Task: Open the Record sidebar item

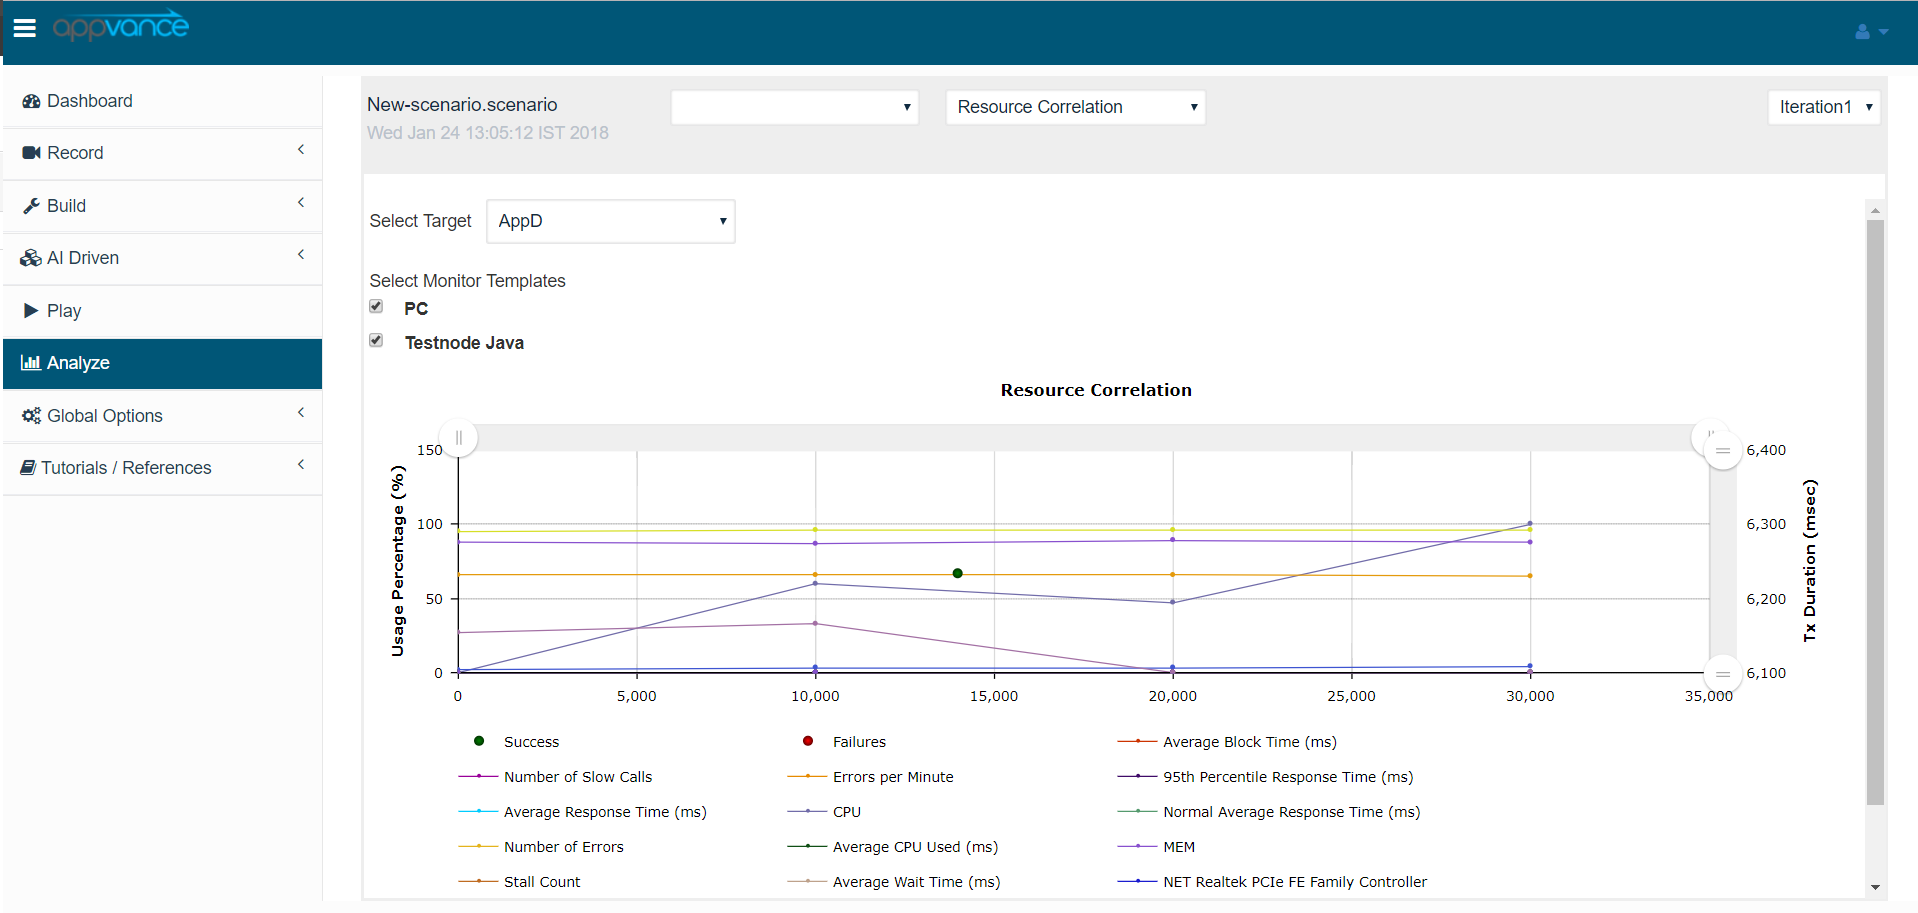Action: click(x=162, y=153)
